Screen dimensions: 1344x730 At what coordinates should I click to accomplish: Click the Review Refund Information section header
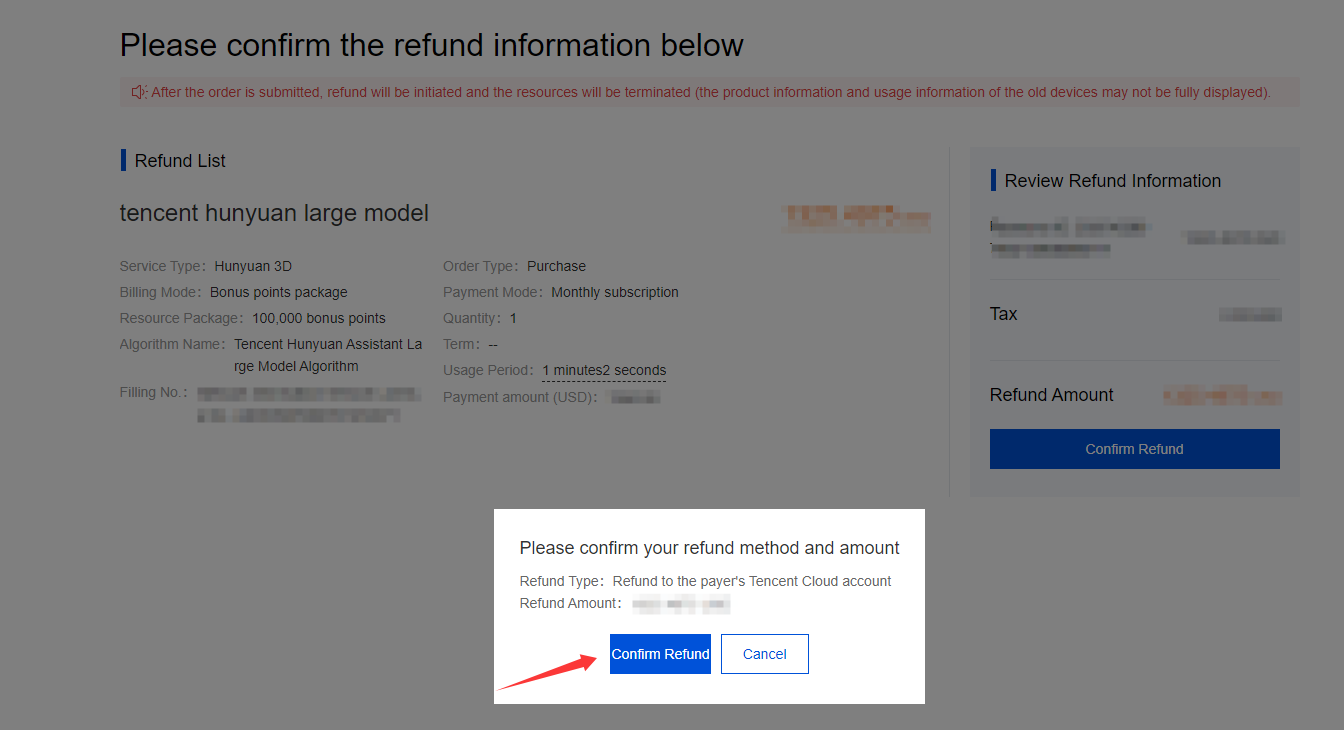1112,180
